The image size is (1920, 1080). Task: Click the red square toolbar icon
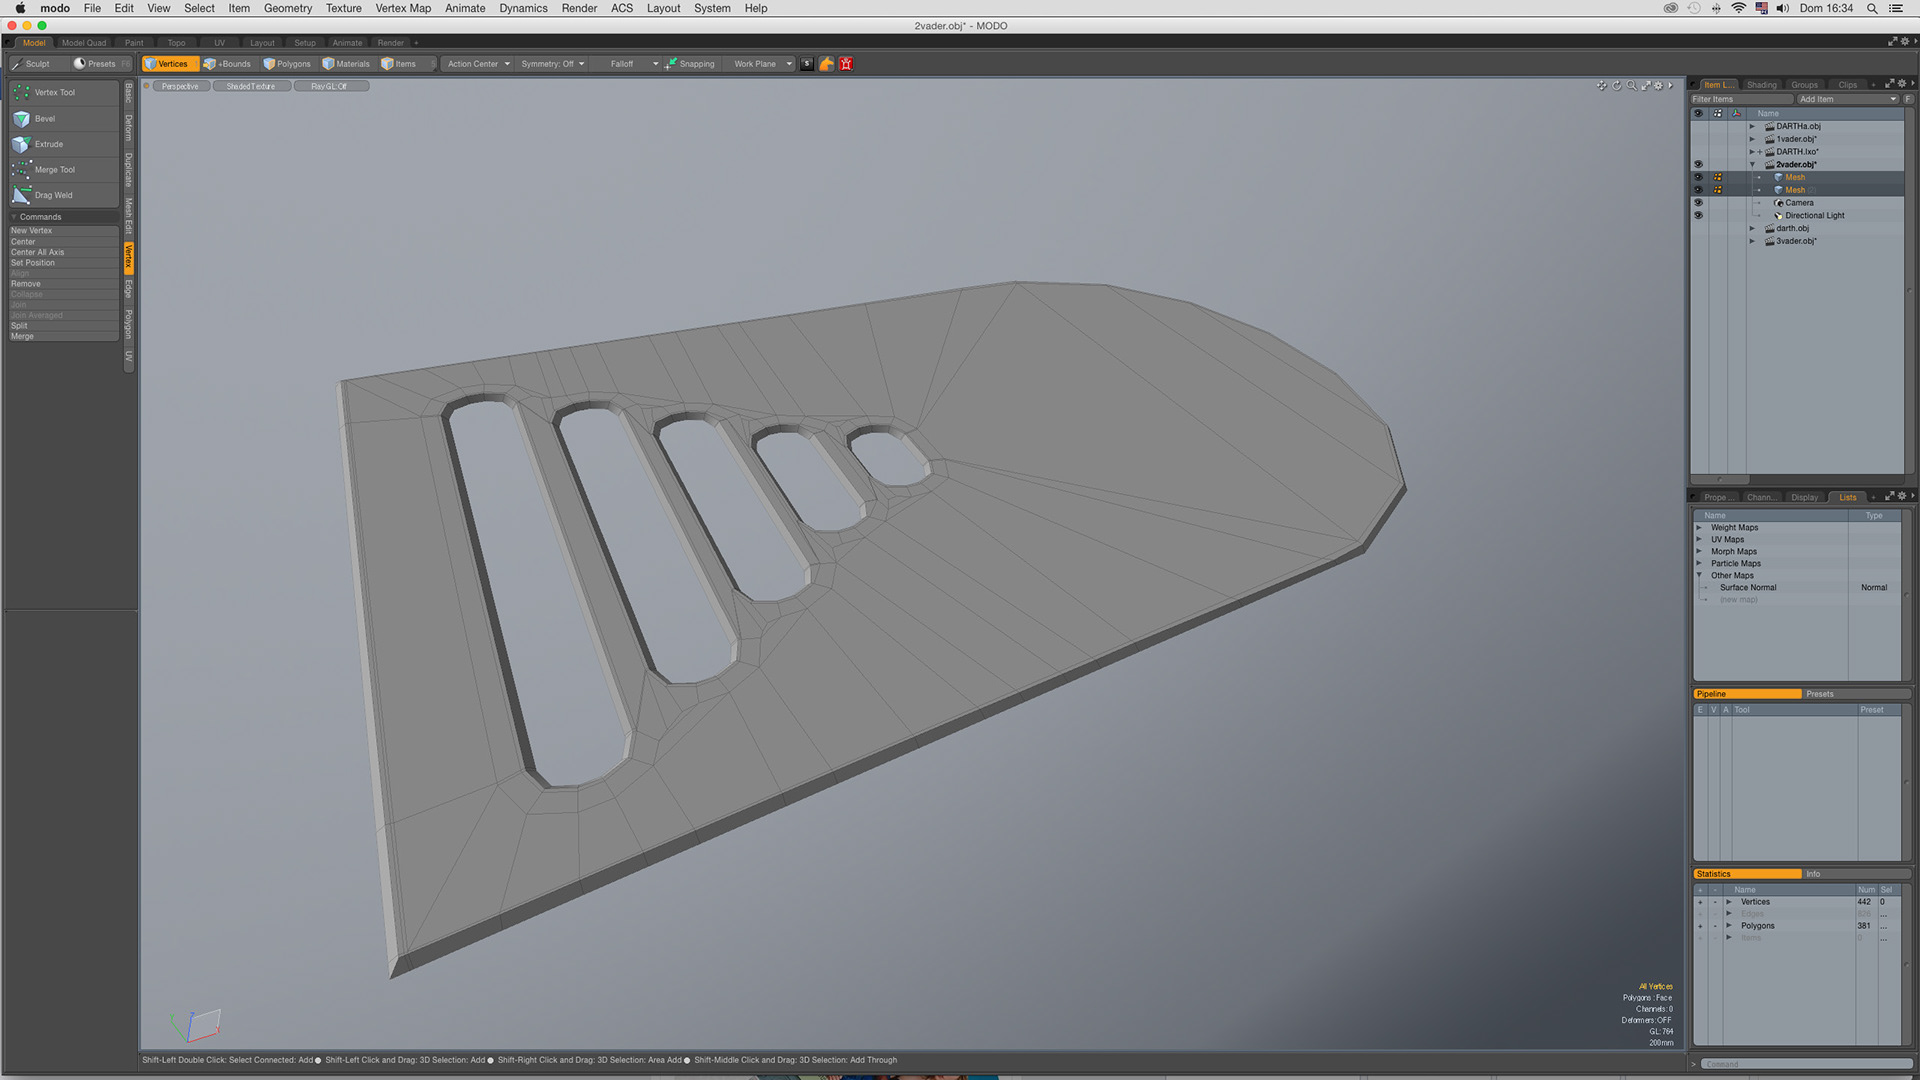point(846,64)
